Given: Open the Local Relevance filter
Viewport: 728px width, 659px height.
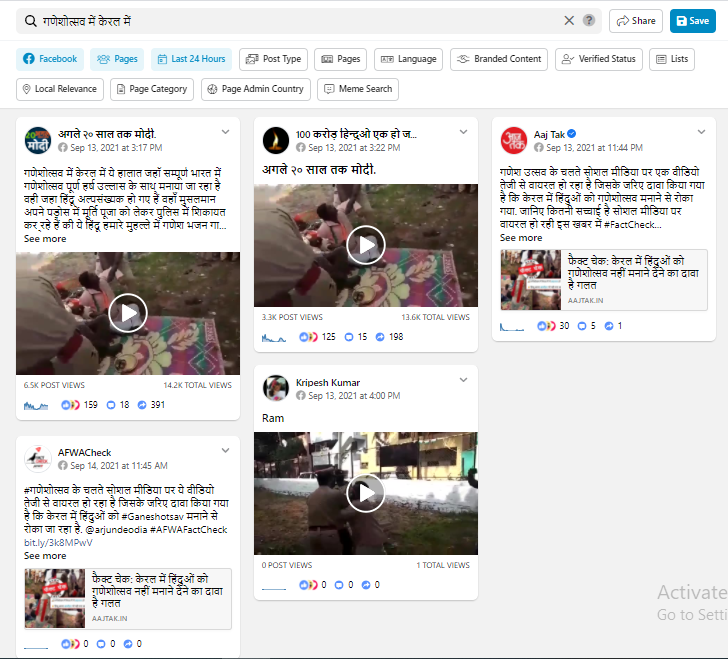Looking at the screenshot, I should [60, 89].
